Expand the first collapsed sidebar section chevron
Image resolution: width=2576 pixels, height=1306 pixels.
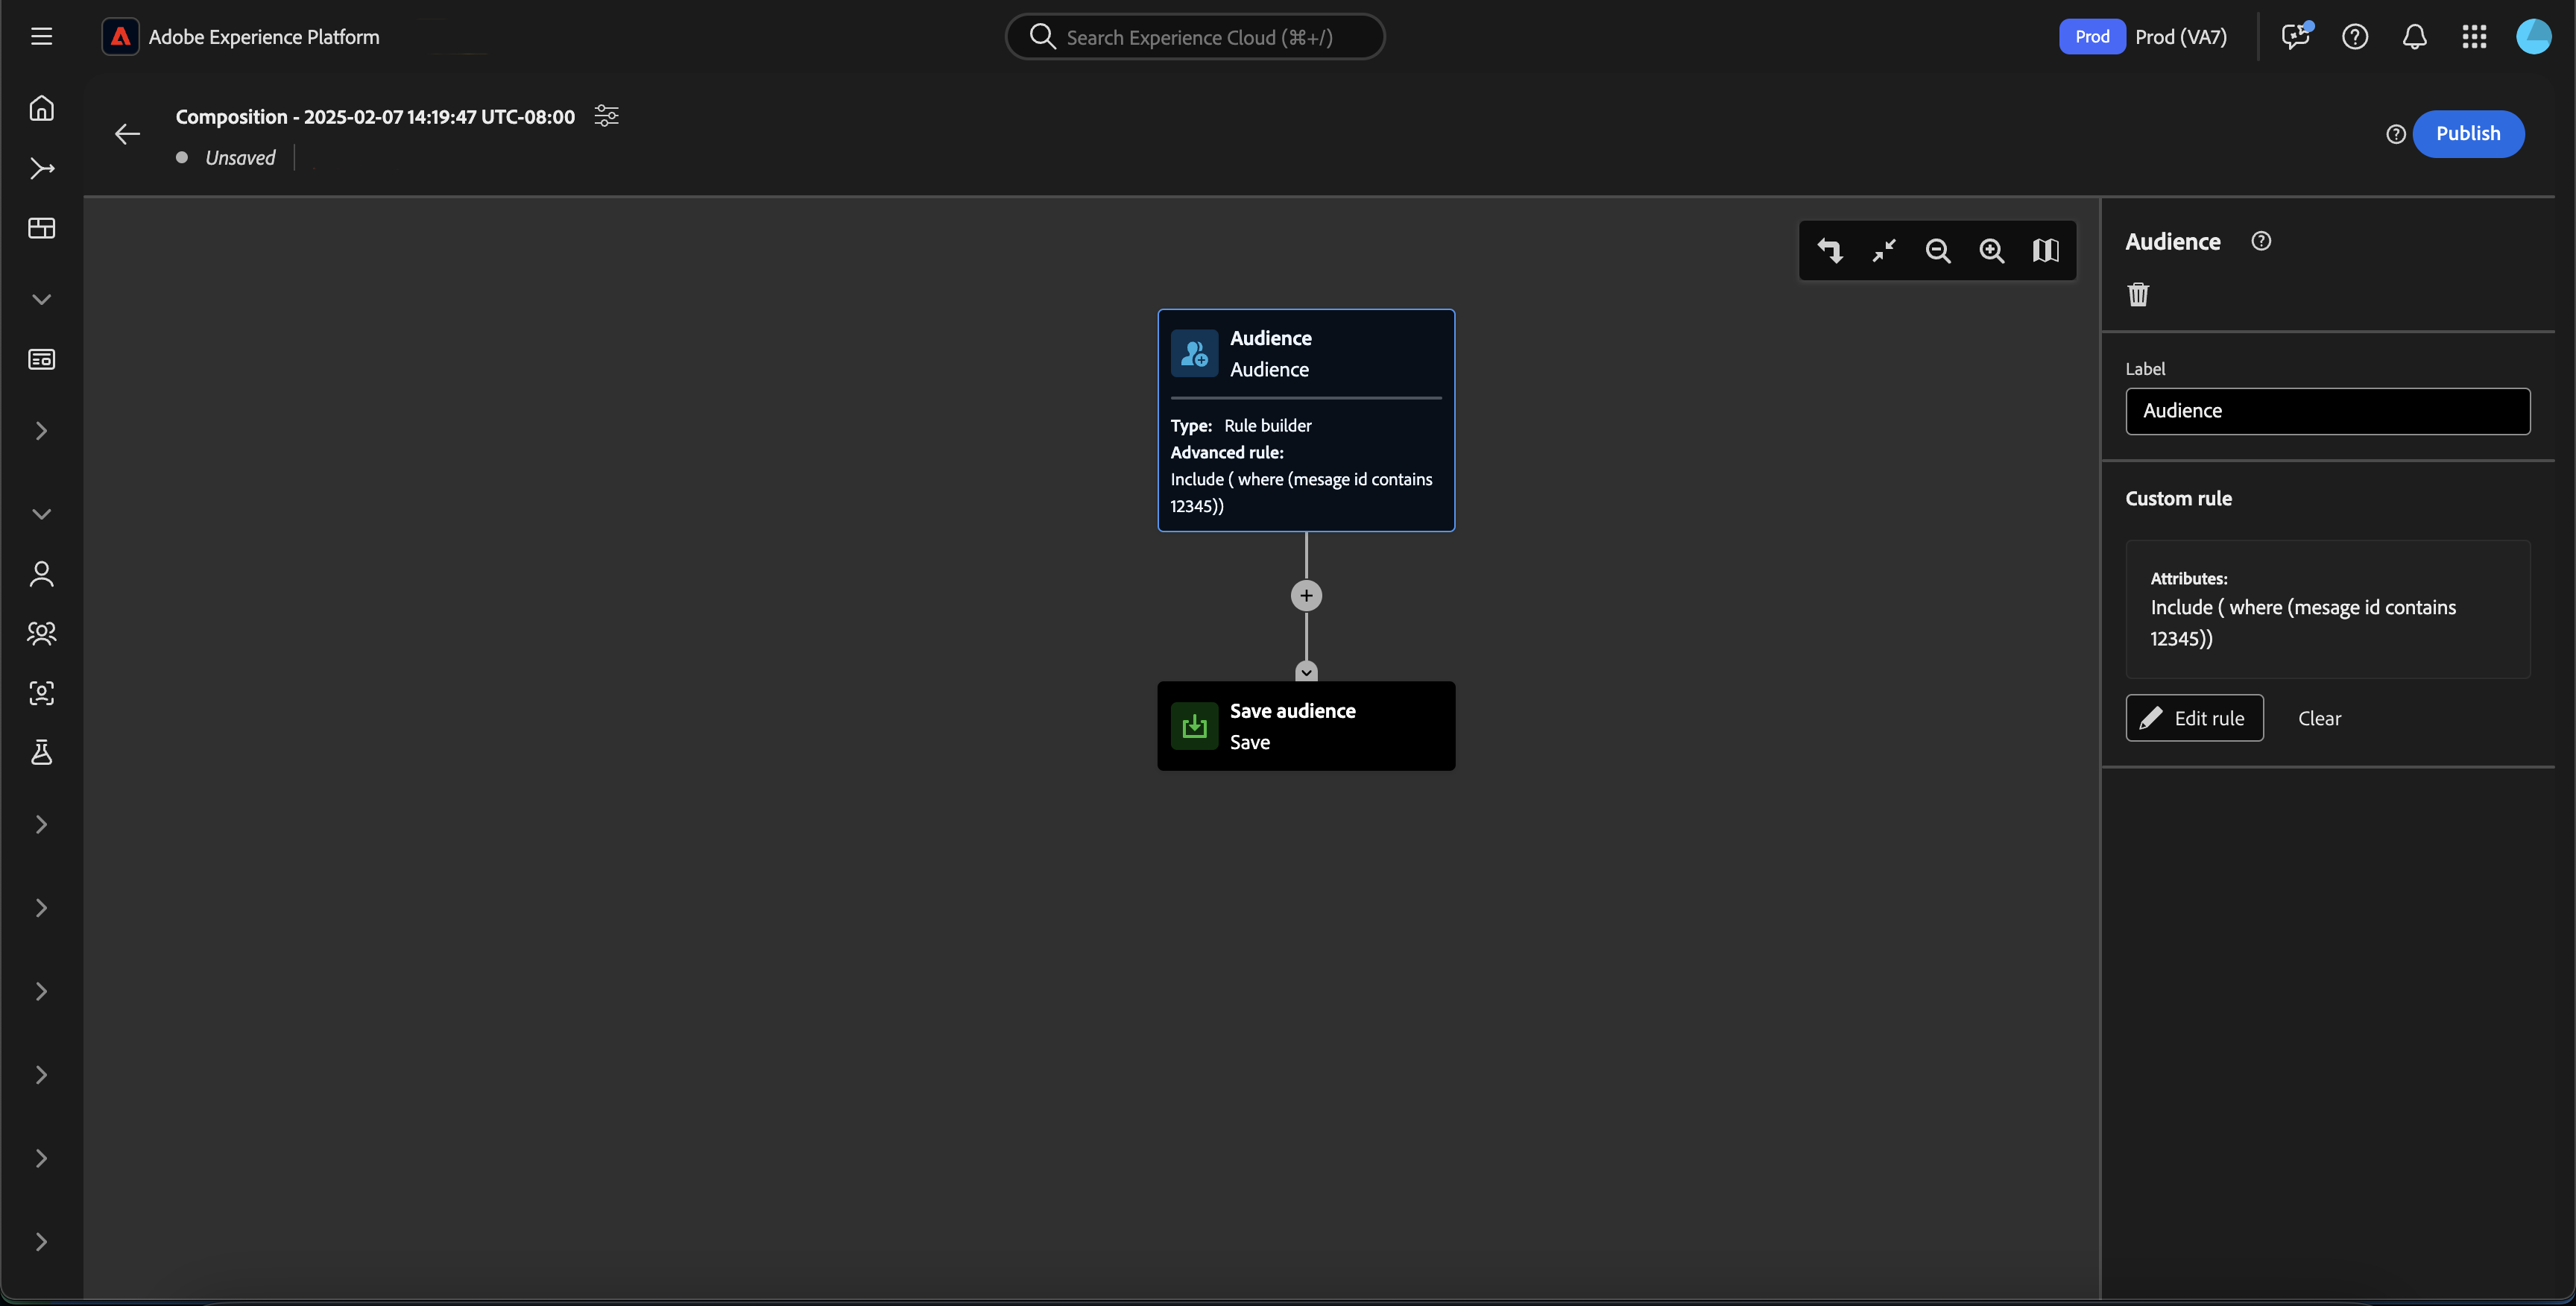[x=41, y=431]
